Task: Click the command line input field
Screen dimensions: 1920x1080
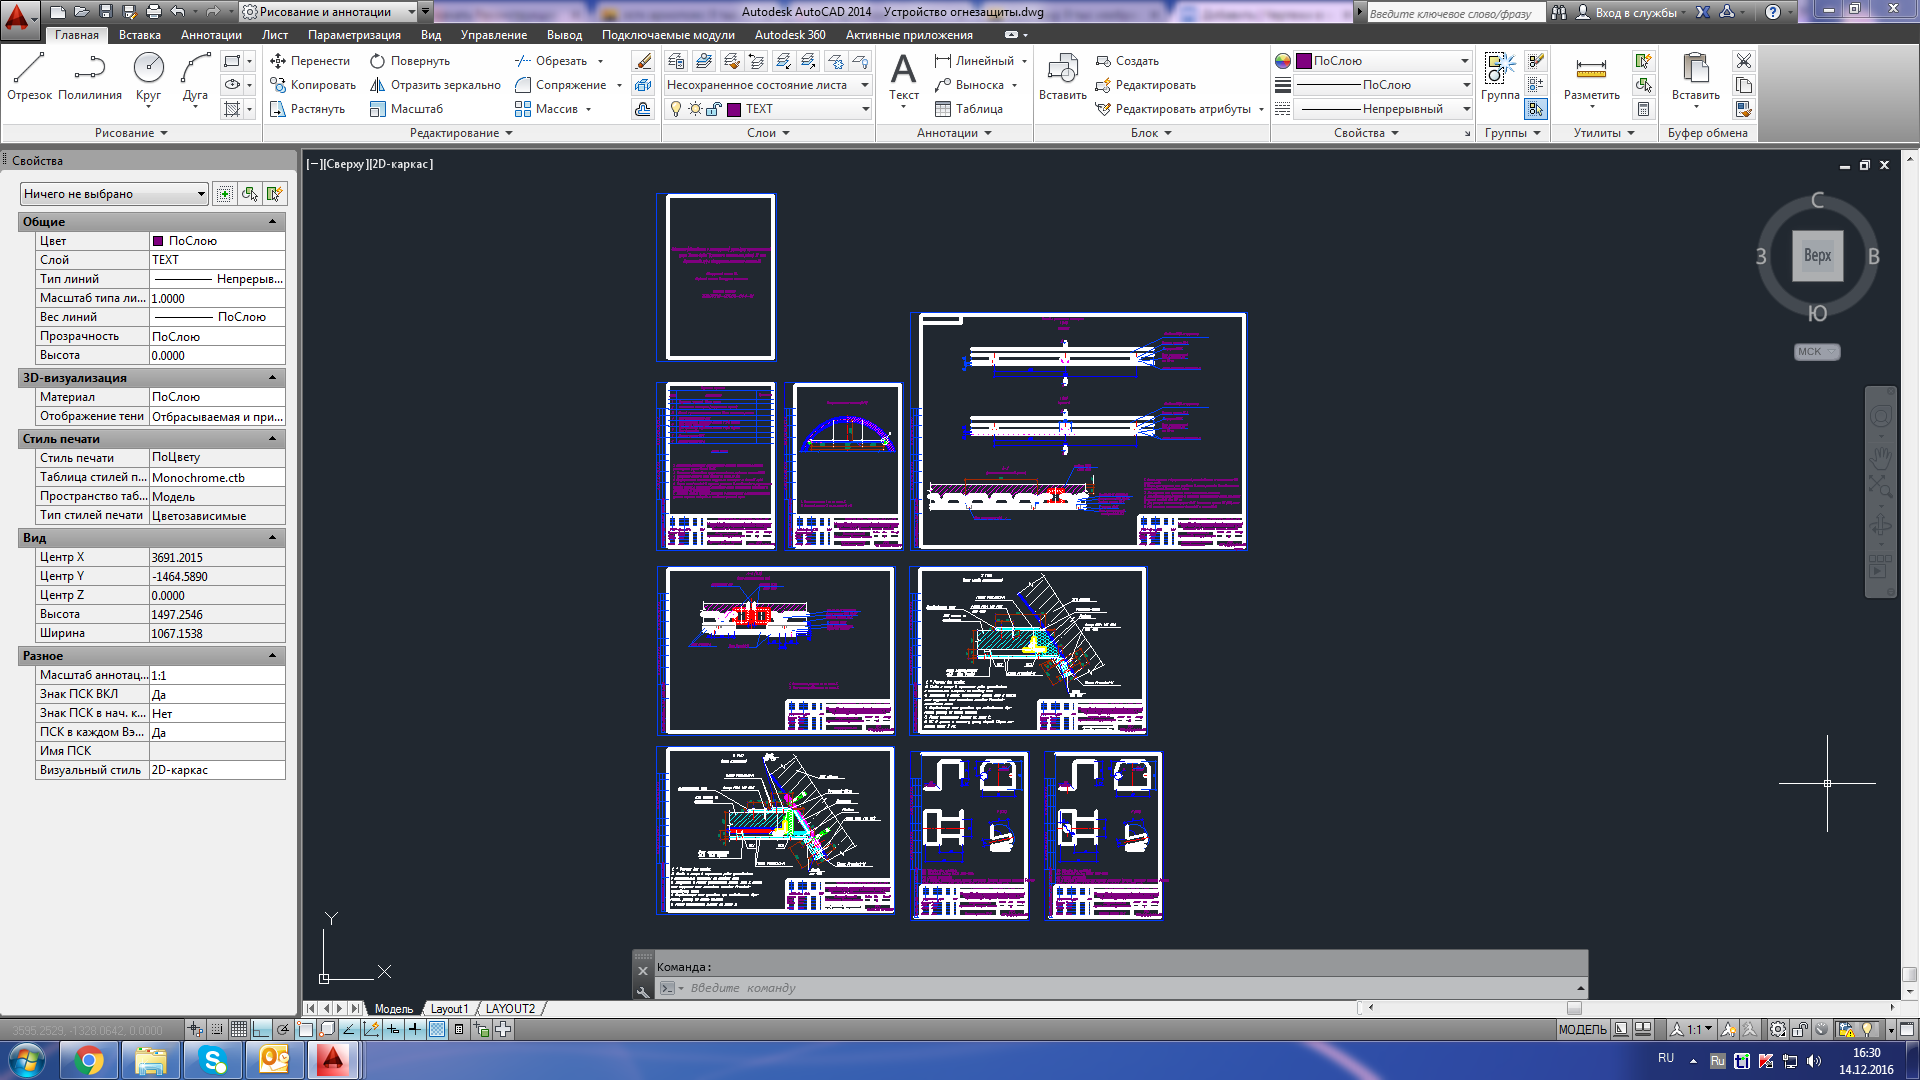Action: point(1120,988)
